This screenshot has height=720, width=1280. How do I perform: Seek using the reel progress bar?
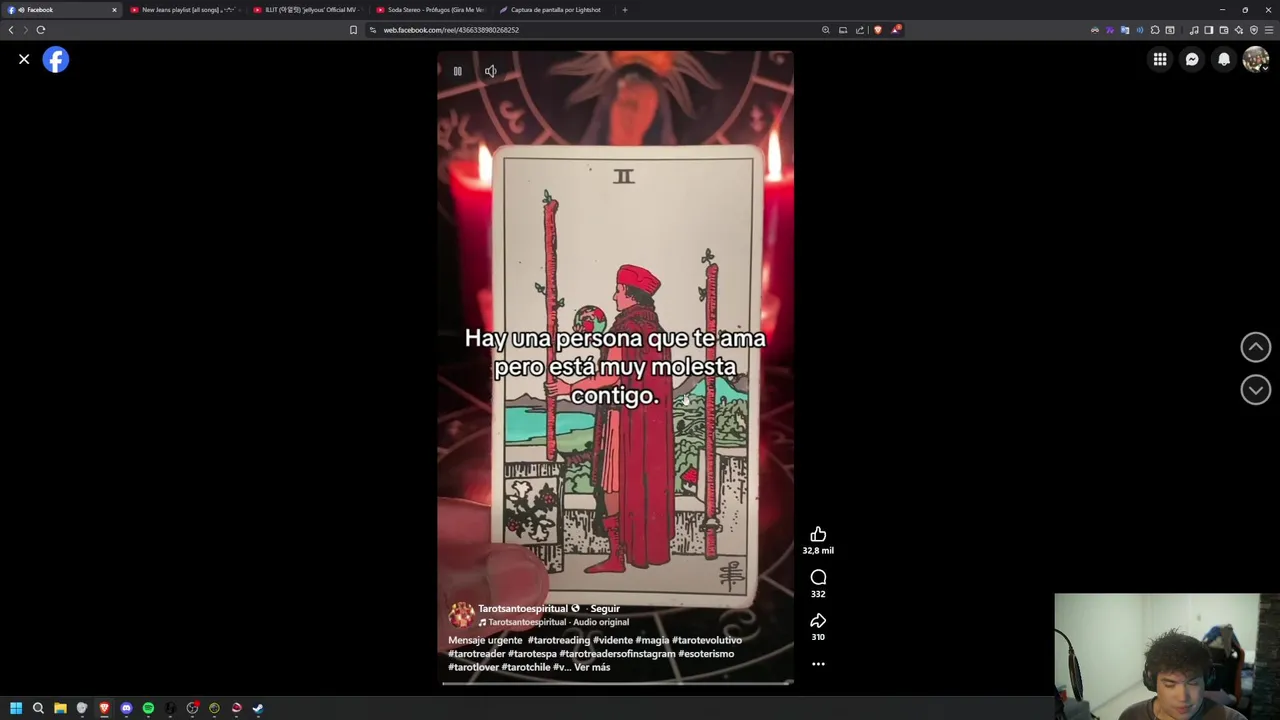point(617,683)
